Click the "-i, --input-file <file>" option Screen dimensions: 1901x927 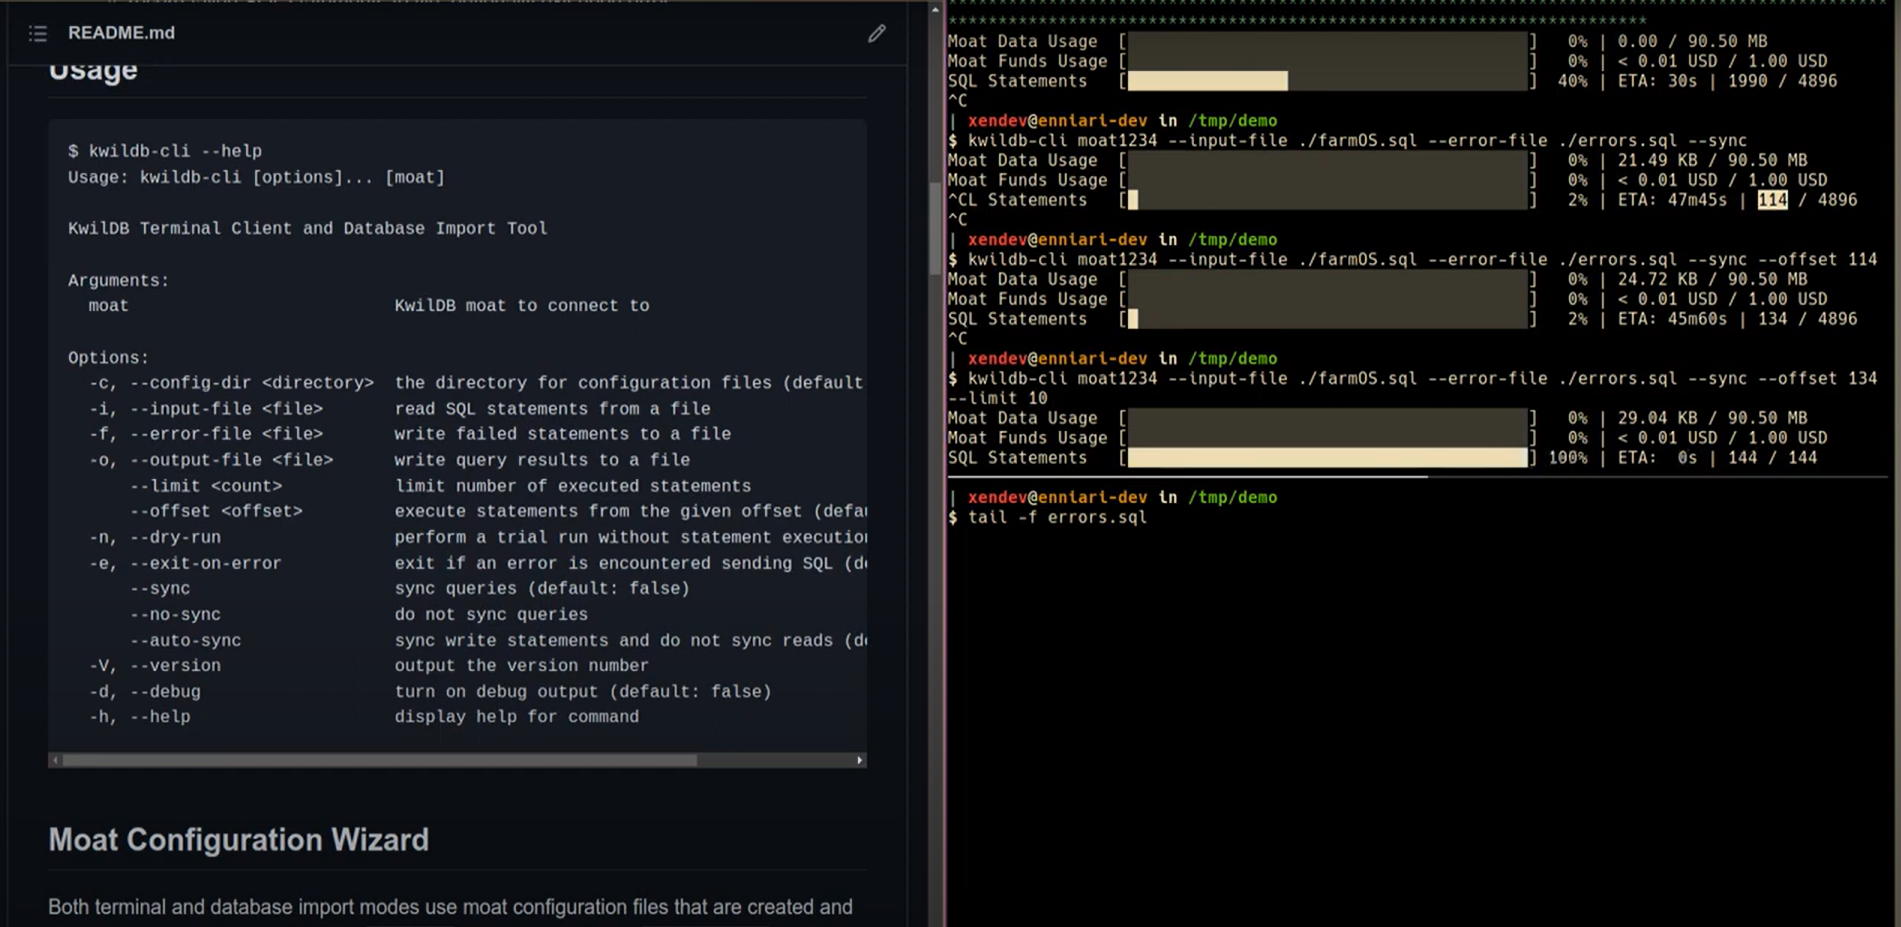click(x=206, y=409)
